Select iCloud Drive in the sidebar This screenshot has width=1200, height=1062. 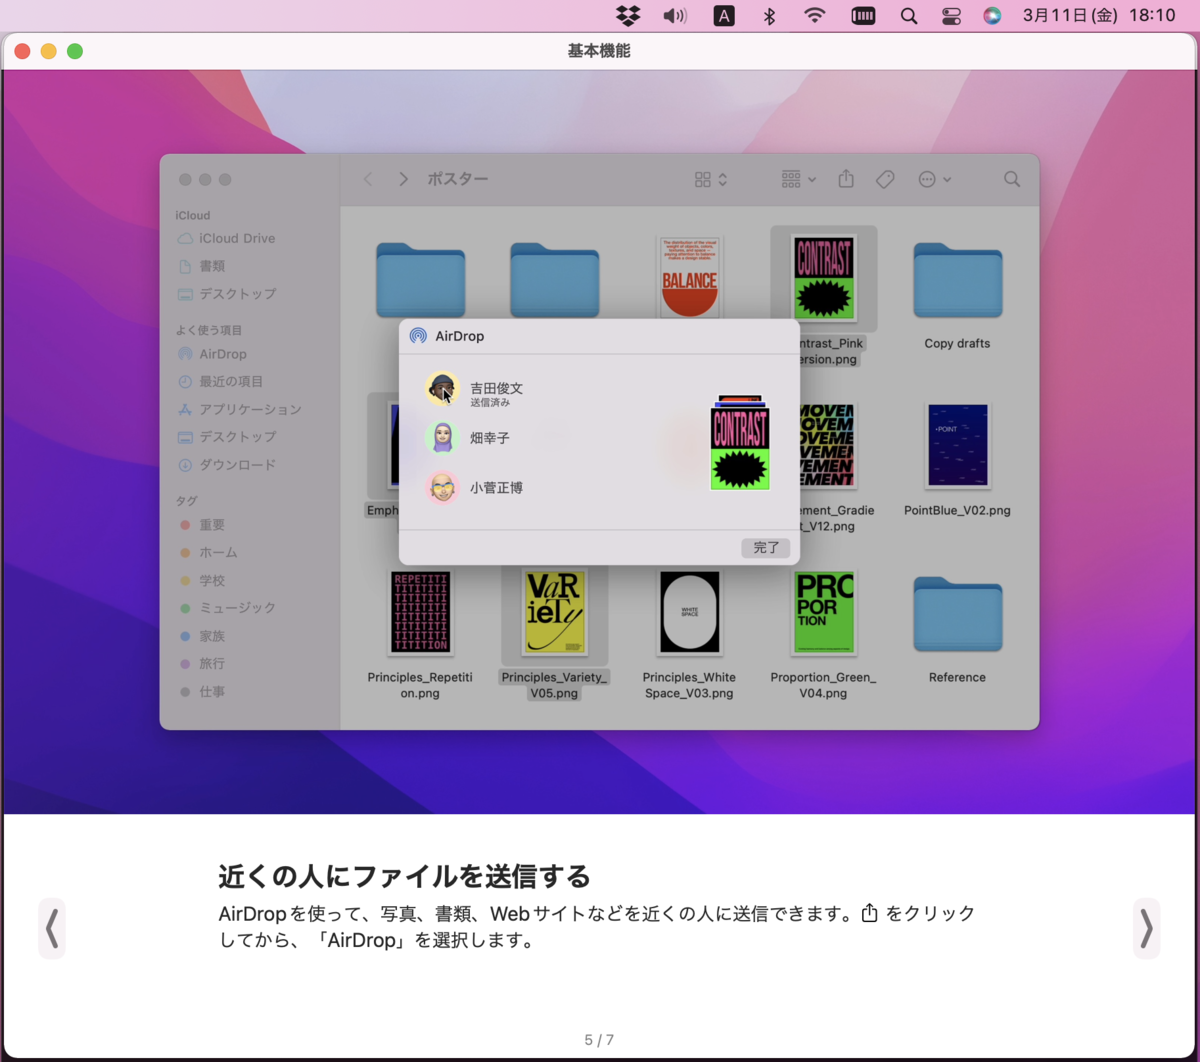236,238
